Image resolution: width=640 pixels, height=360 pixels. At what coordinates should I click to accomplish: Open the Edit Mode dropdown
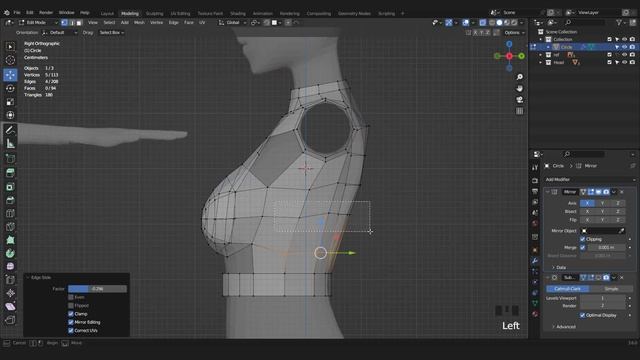pyautogui.click(x=38, y=22)
